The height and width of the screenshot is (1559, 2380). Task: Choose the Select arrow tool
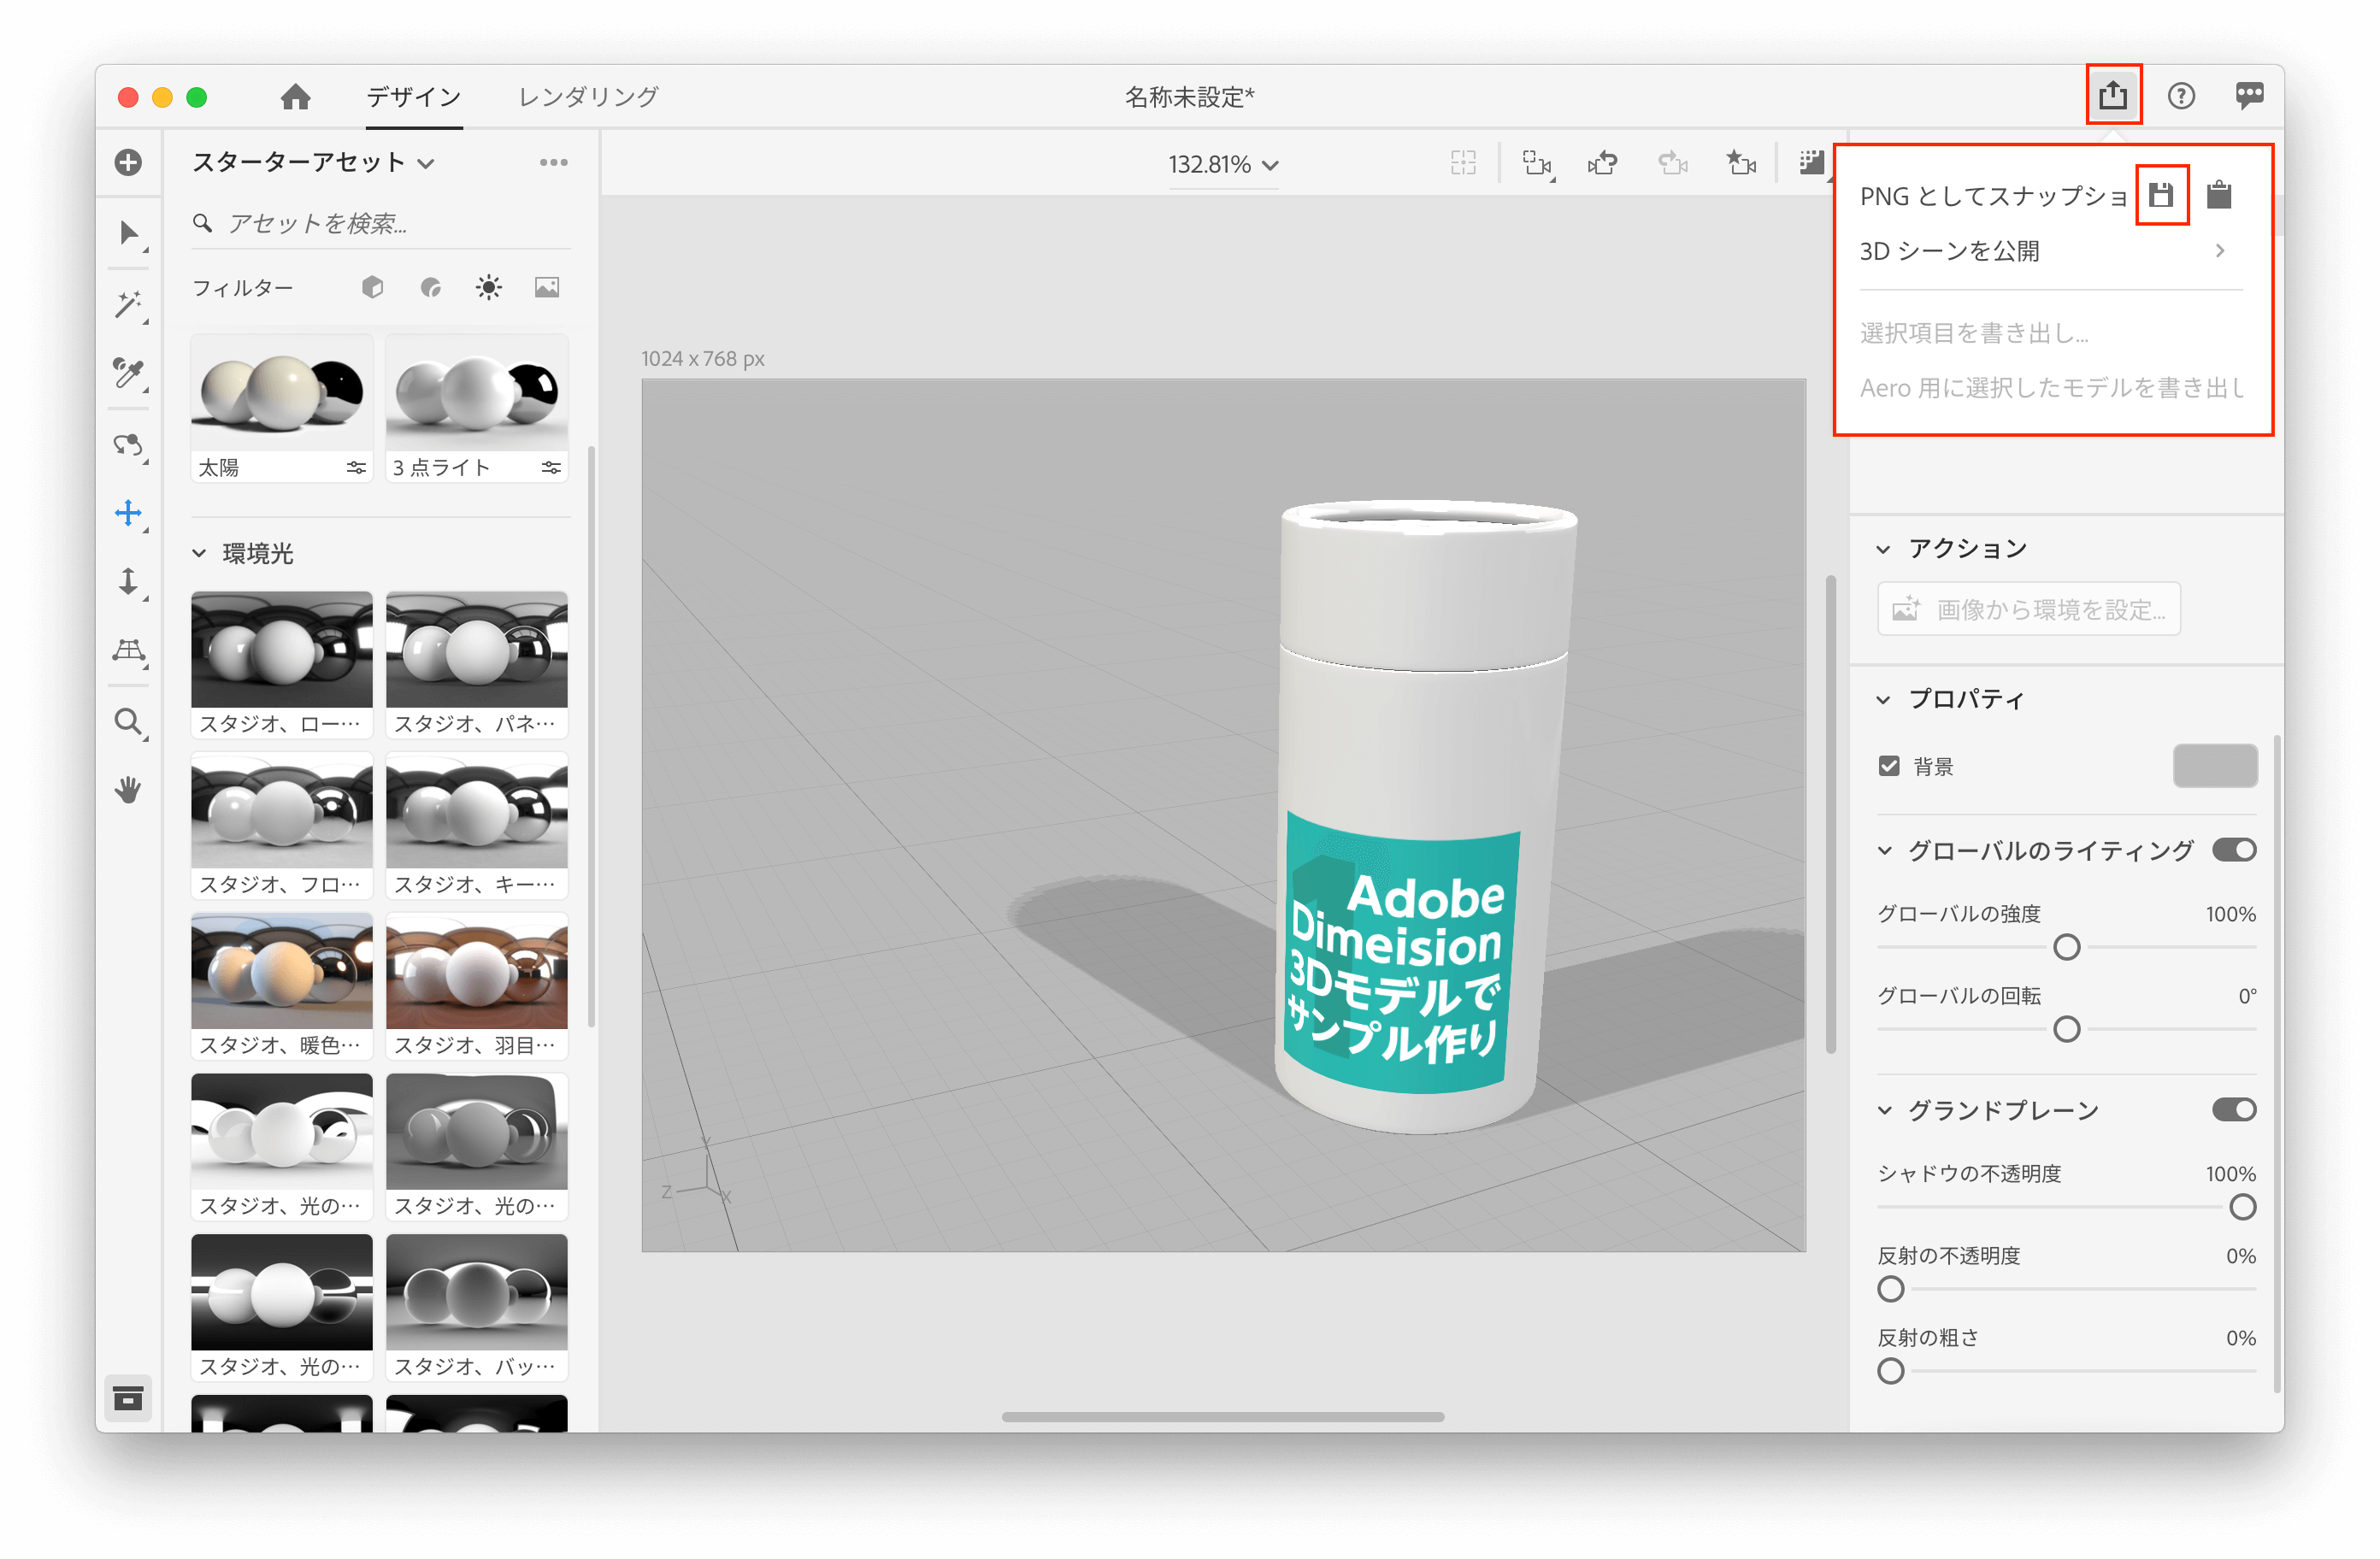click(128, 233)
